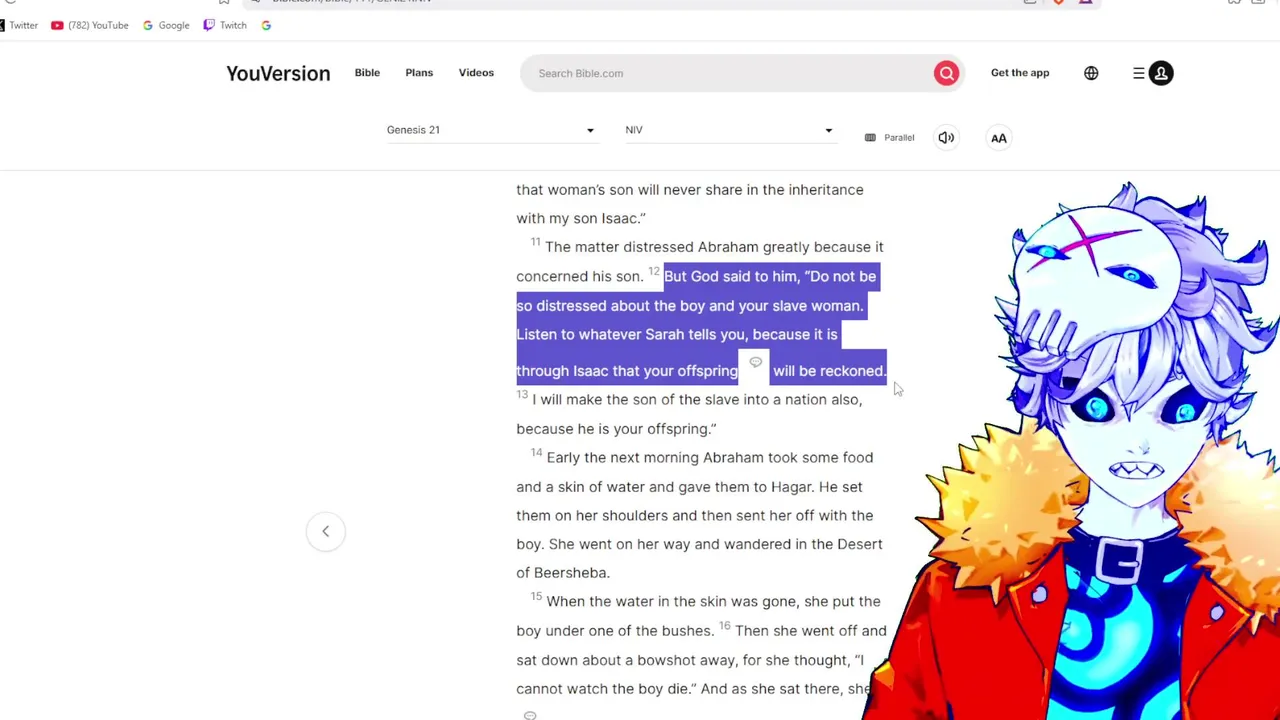Open the Google bookmark
Image resolution: width=1280 pixels, height=720 pixels.
tap(166, 25)
